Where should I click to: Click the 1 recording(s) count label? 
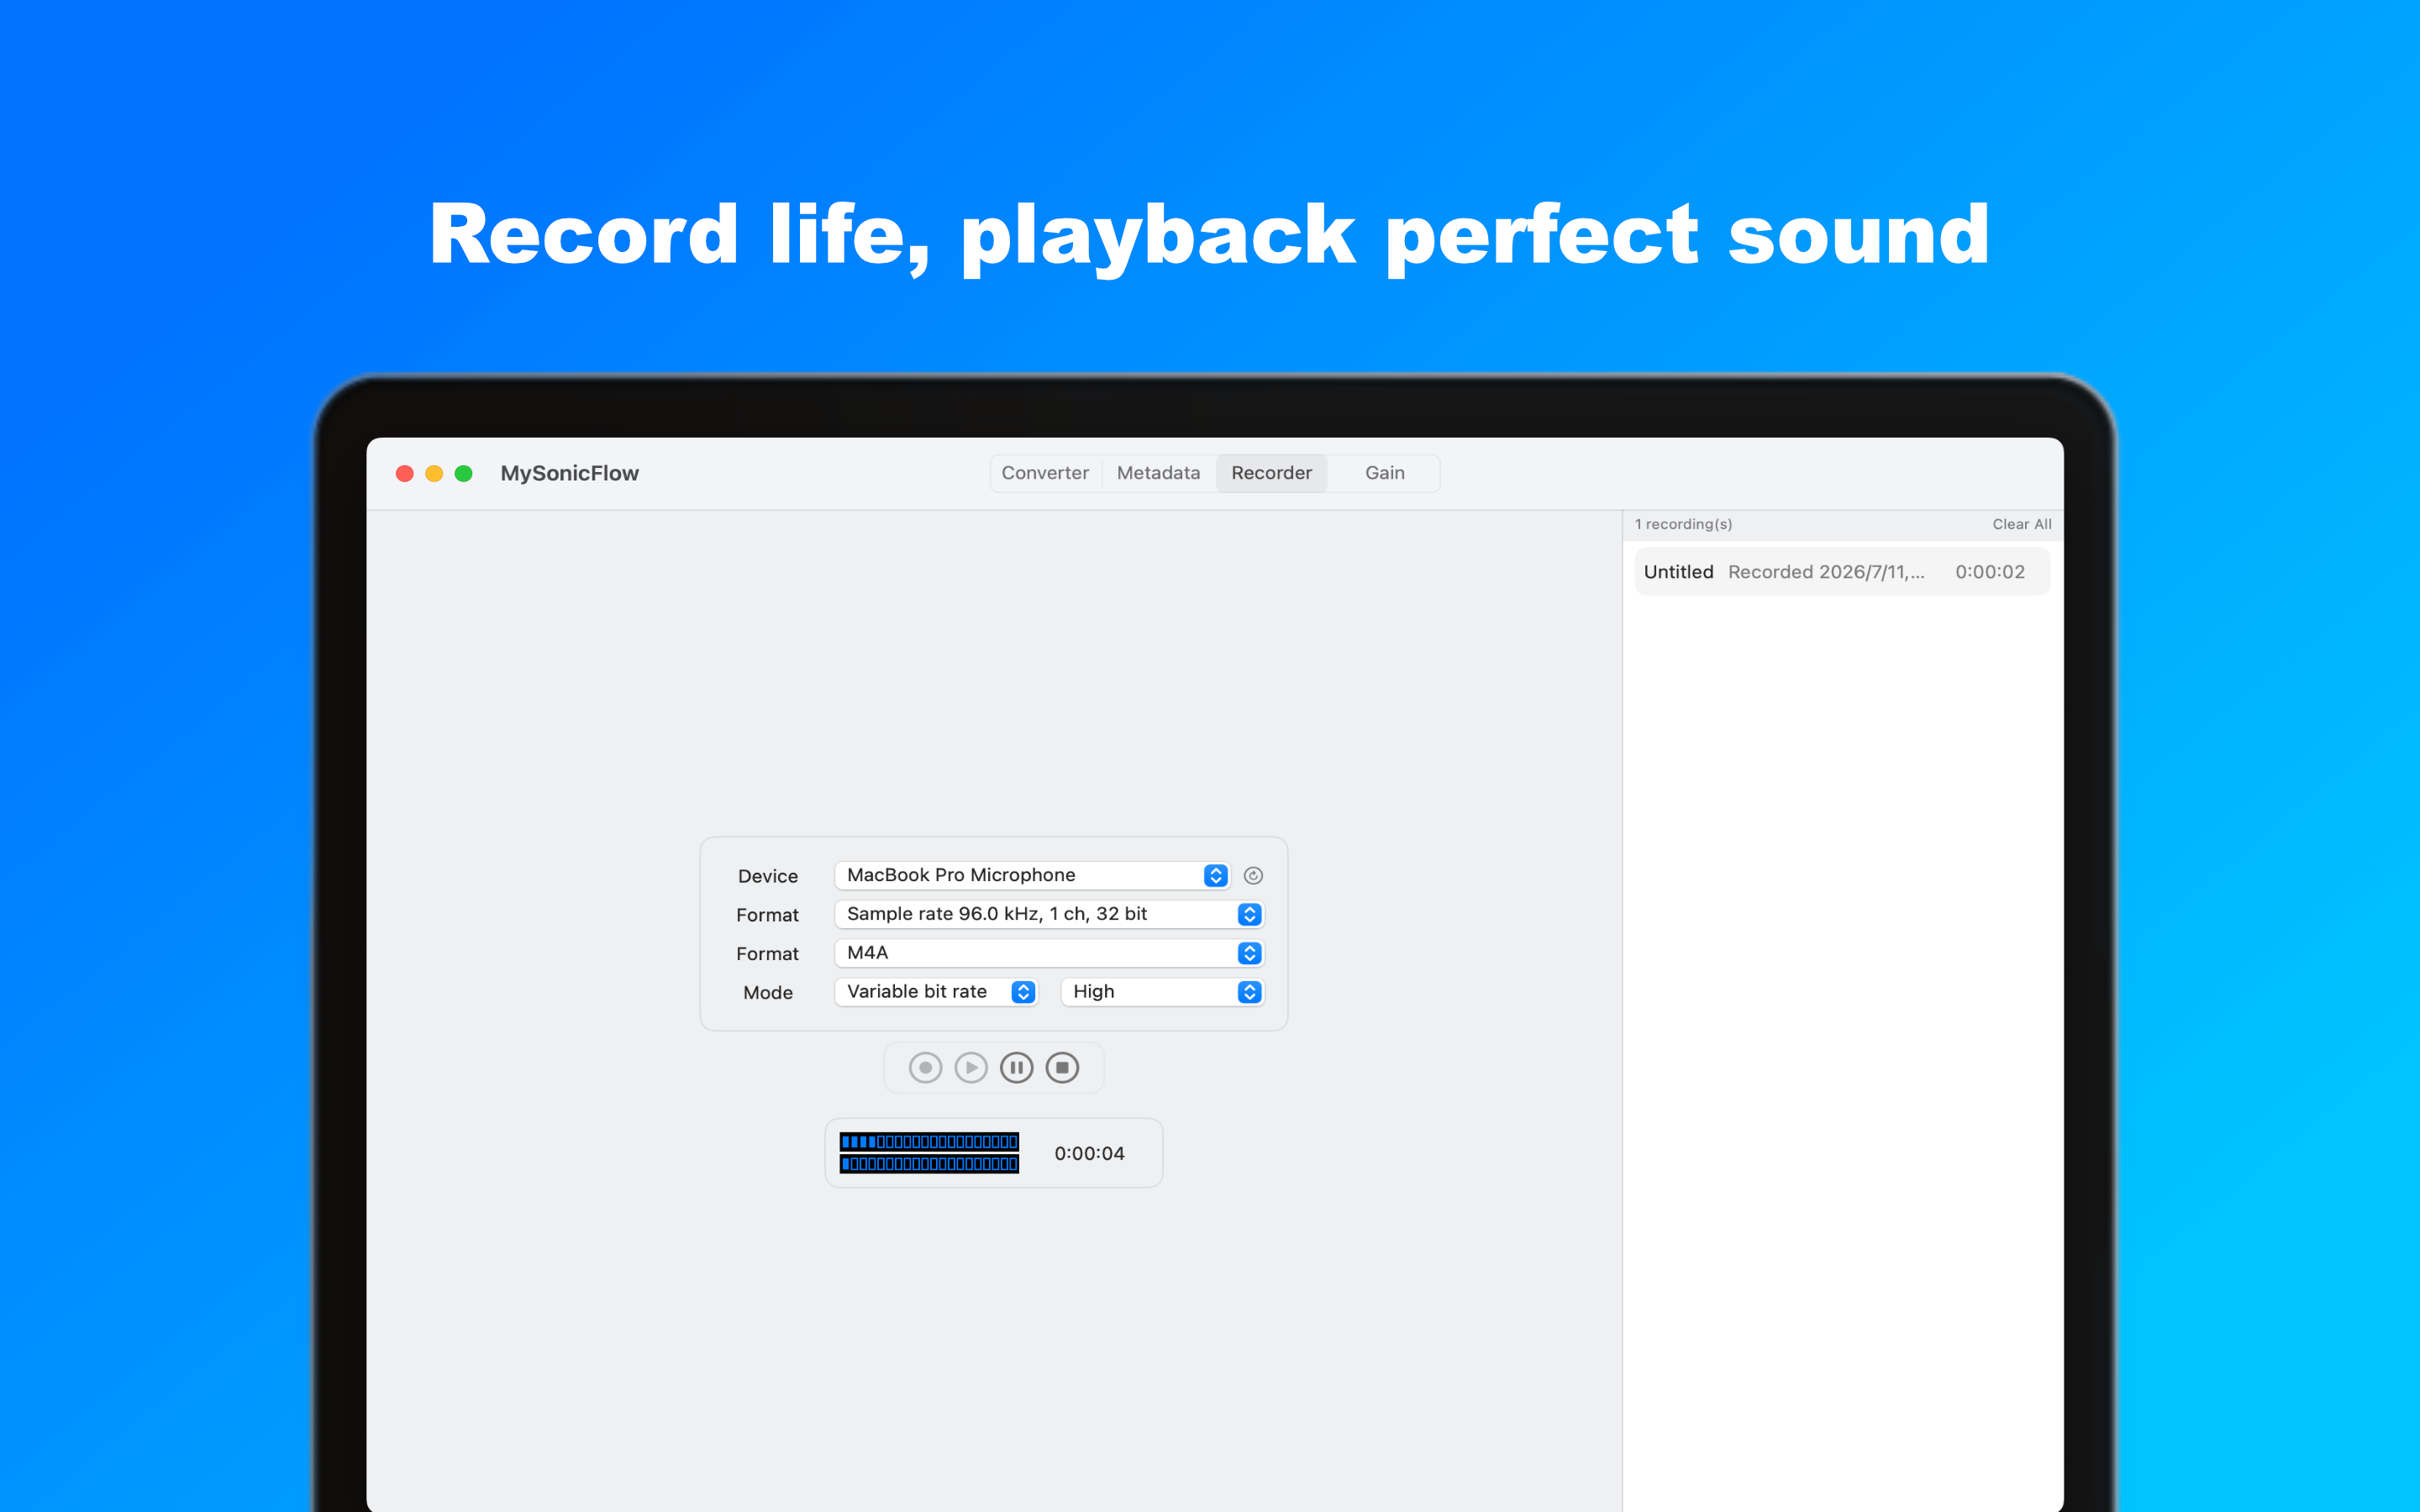[1683, 524]
